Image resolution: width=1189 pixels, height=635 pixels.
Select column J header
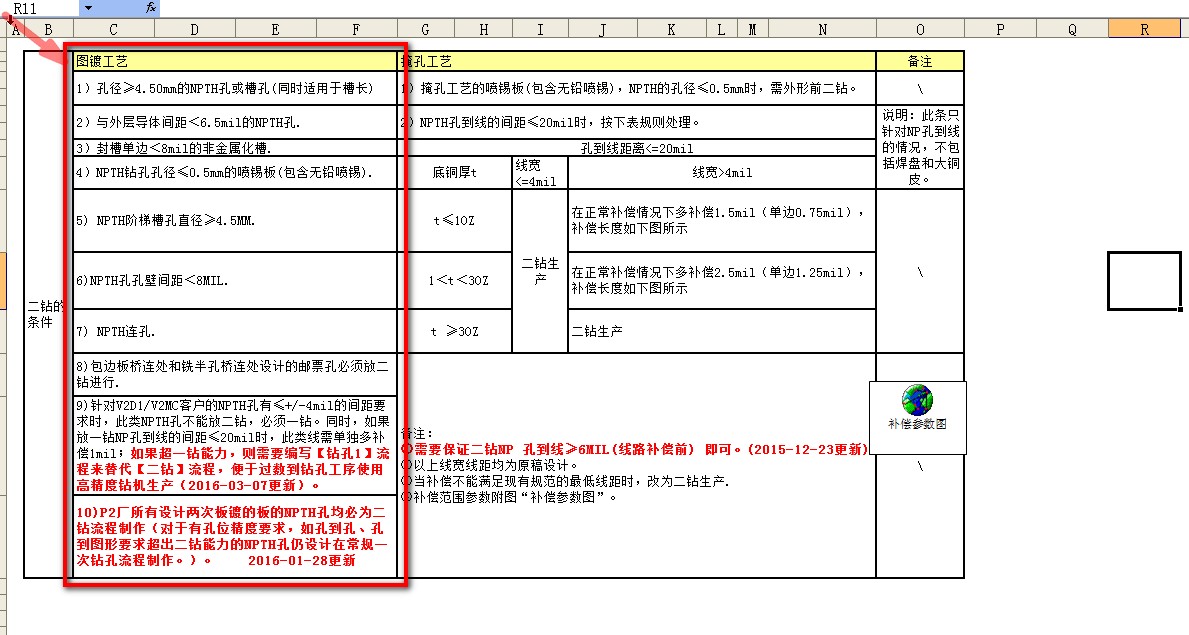(602, 29)
